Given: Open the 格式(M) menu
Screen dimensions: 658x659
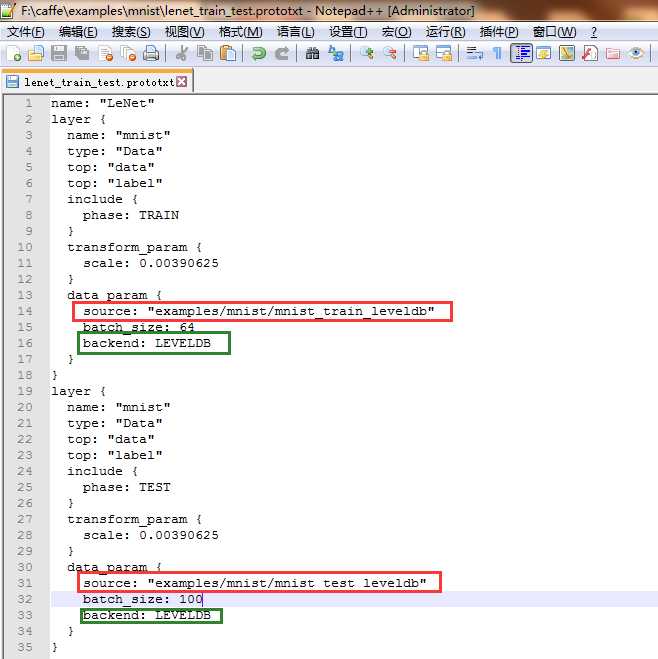Looking at the screenshot, I should pos(240,32).
